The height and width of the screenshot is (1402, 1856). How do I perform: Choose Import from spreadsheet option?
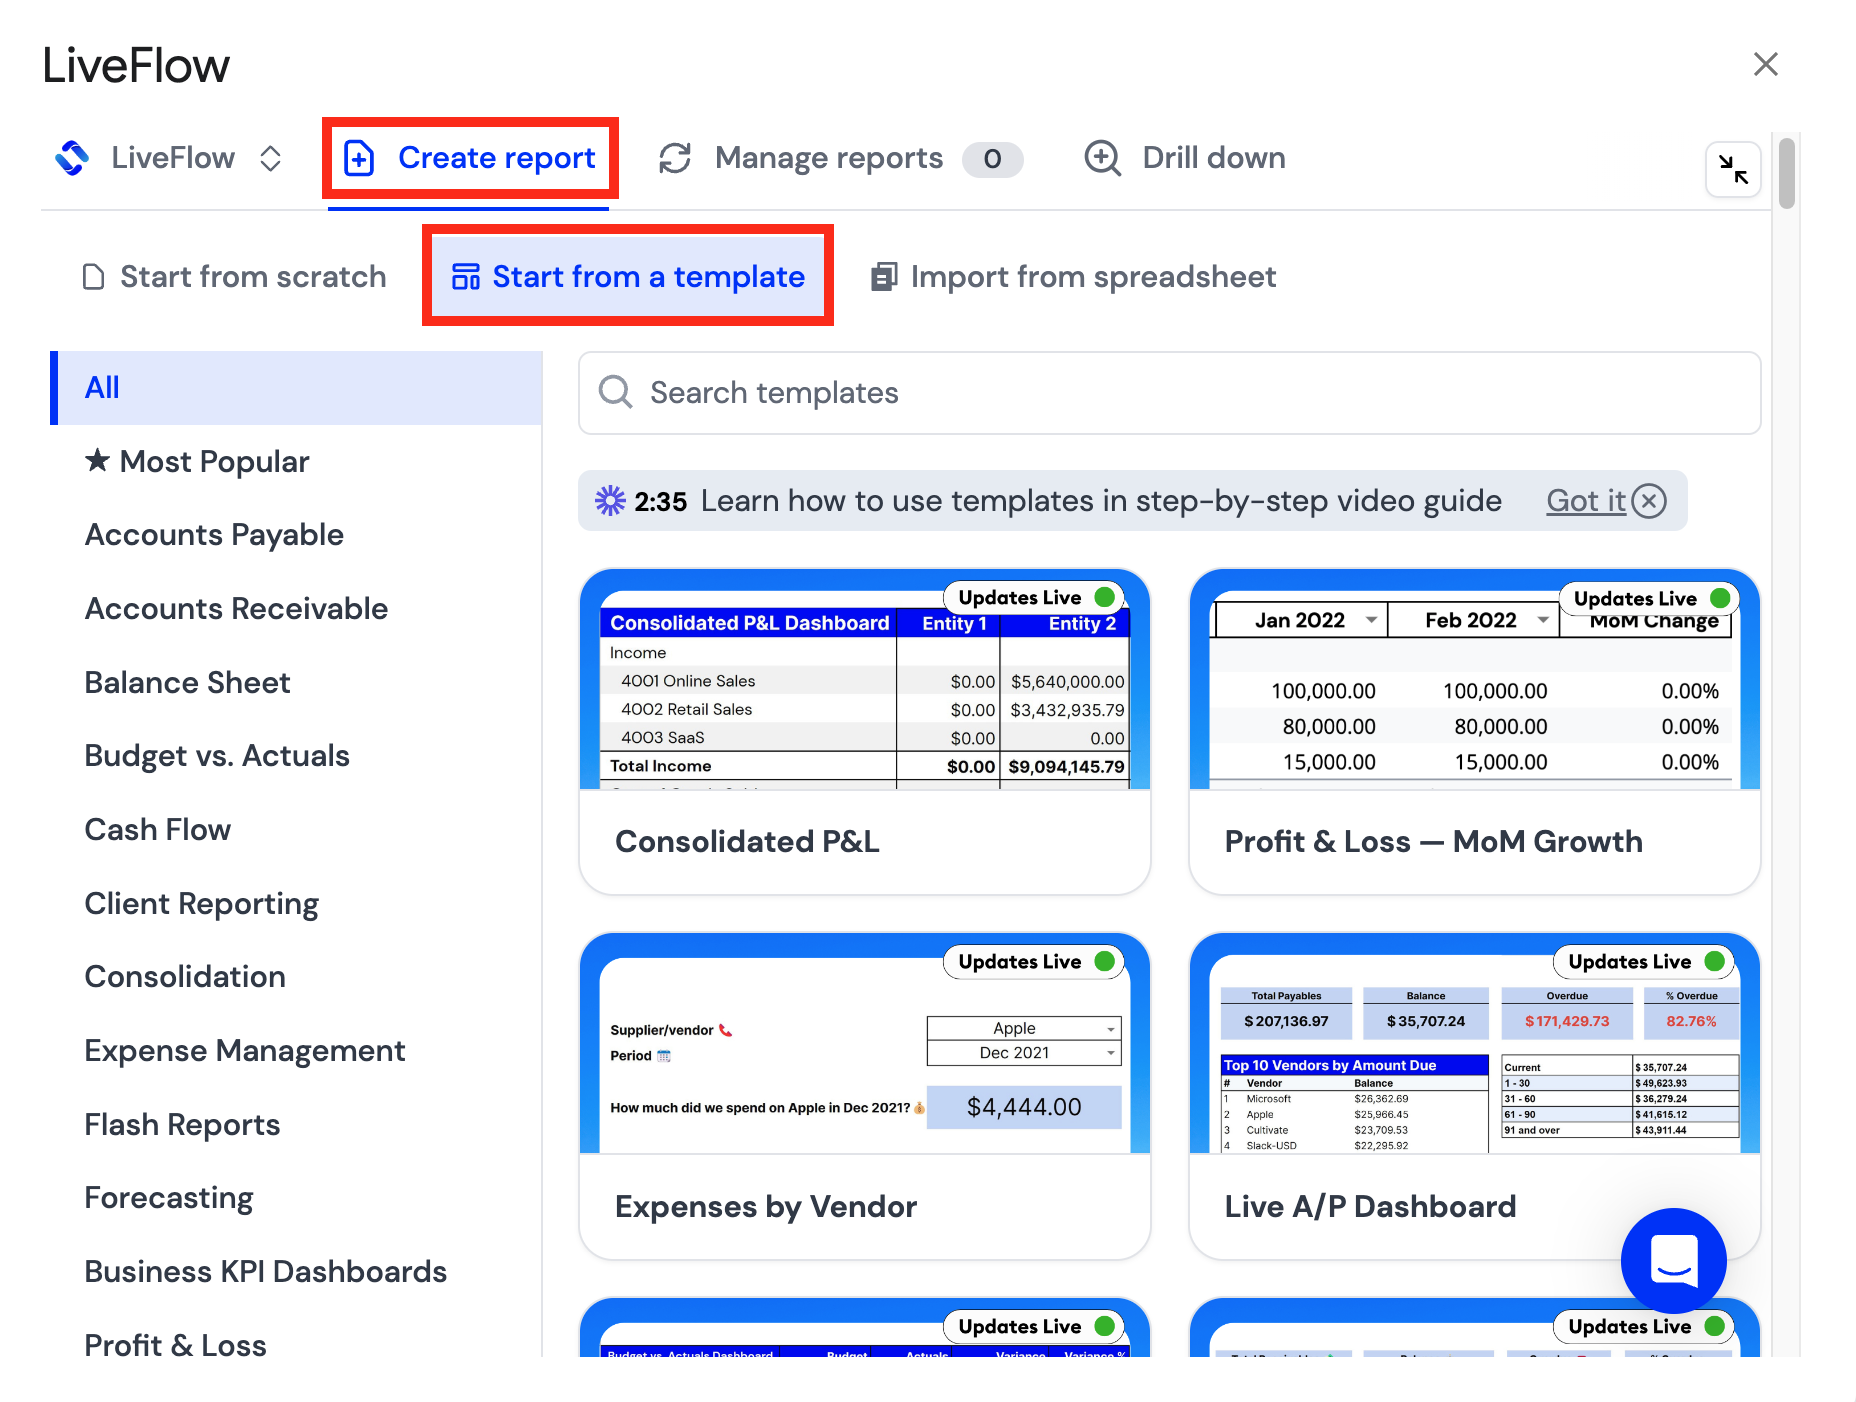(x=1073, y=277)
